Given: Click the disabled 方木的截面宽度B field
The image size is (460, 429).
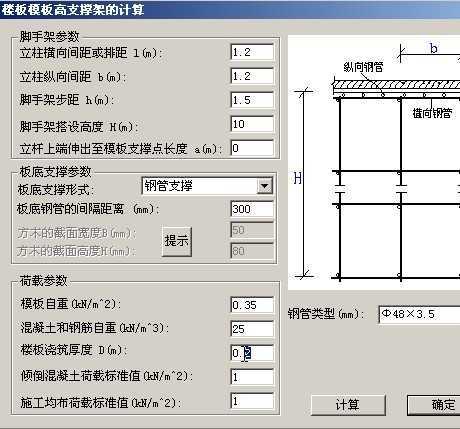Looking at the screenshot, I should click(252, 230).
